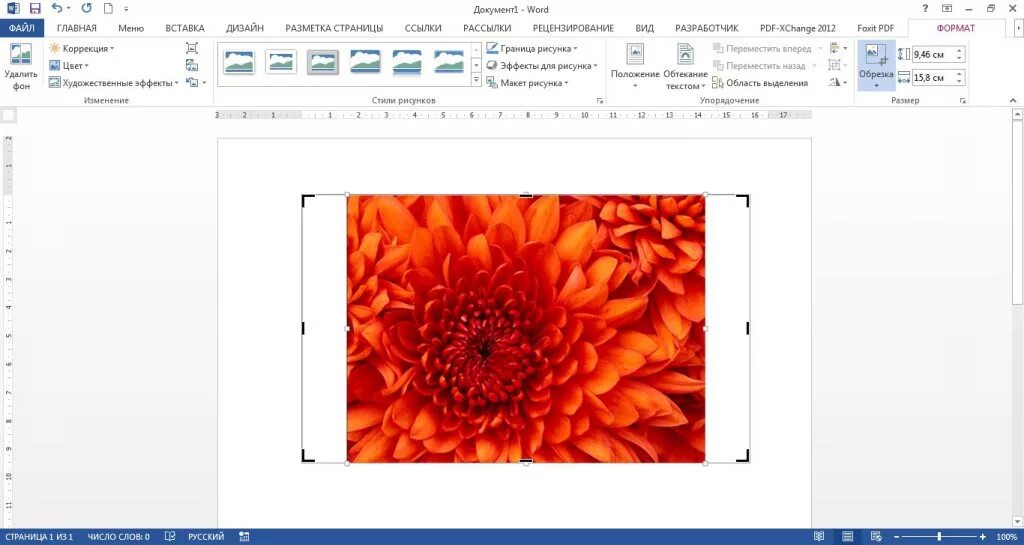Open Художественные эффекты dropdown
1024x545 pixels.
coord(114,83)
